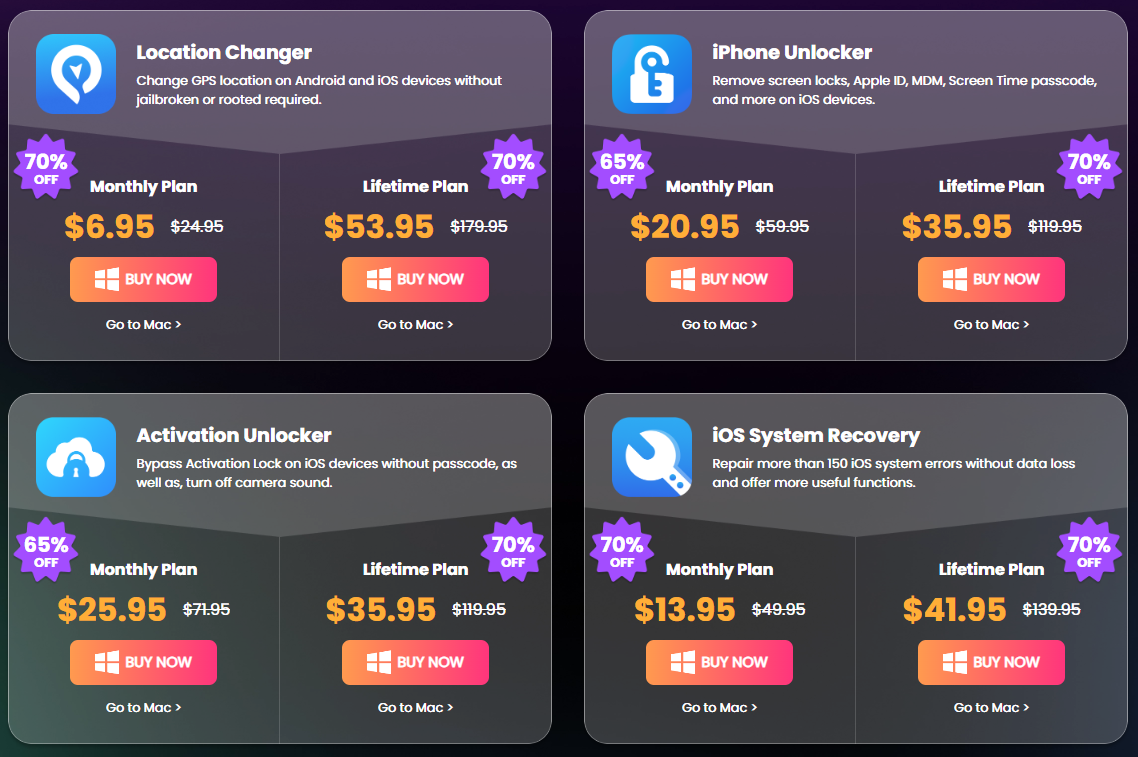Image resolution: width=1138 pixels, height=757 pixels.
Task: Buy iPhone Unlocker Monthly Plan for $20.95
Action: [x=719, y=279]
